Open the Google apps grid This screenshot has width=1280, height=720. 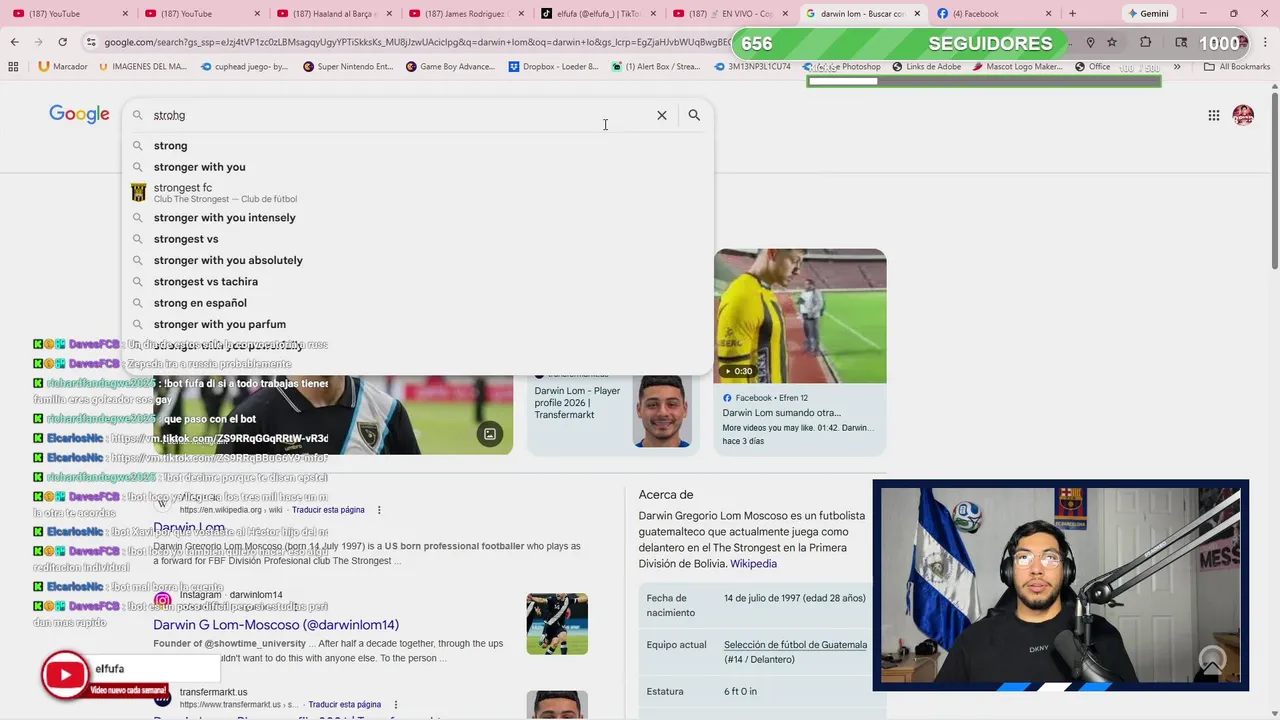[x=1213, y=115]
